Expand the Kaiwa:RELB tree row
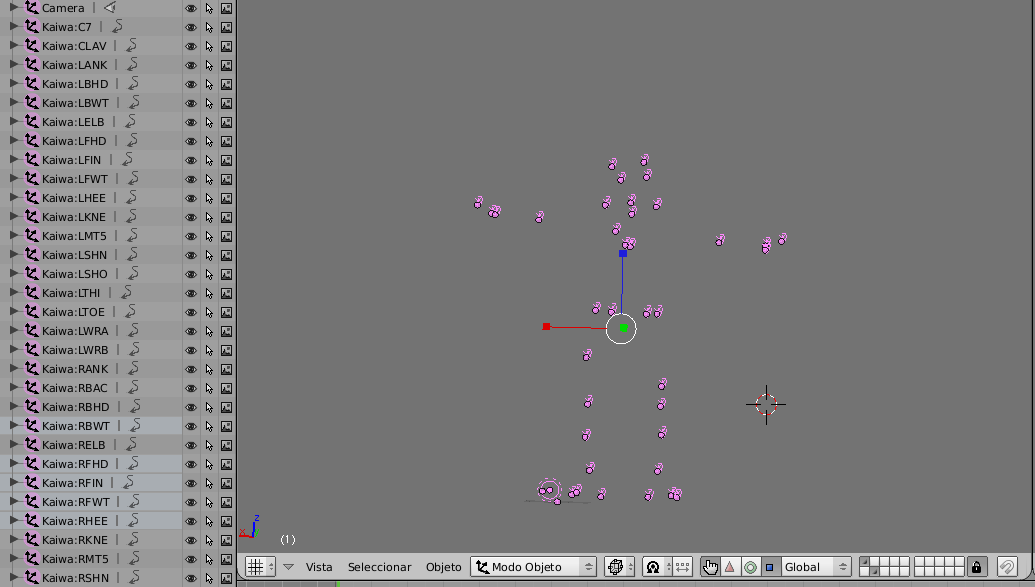Image resolution: width=1035 pixels, height=587 pixels. point(13,444)
